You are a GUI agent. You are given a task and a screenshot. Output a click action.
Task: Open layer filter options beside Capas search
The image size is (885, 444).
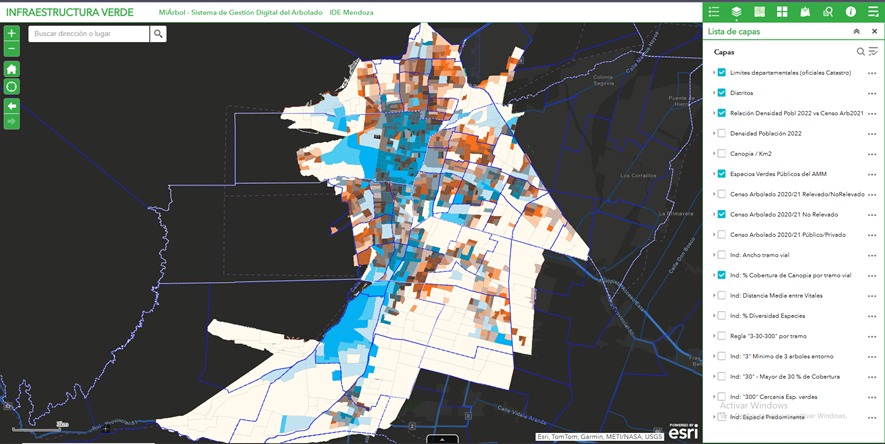[x=873, y=52]
